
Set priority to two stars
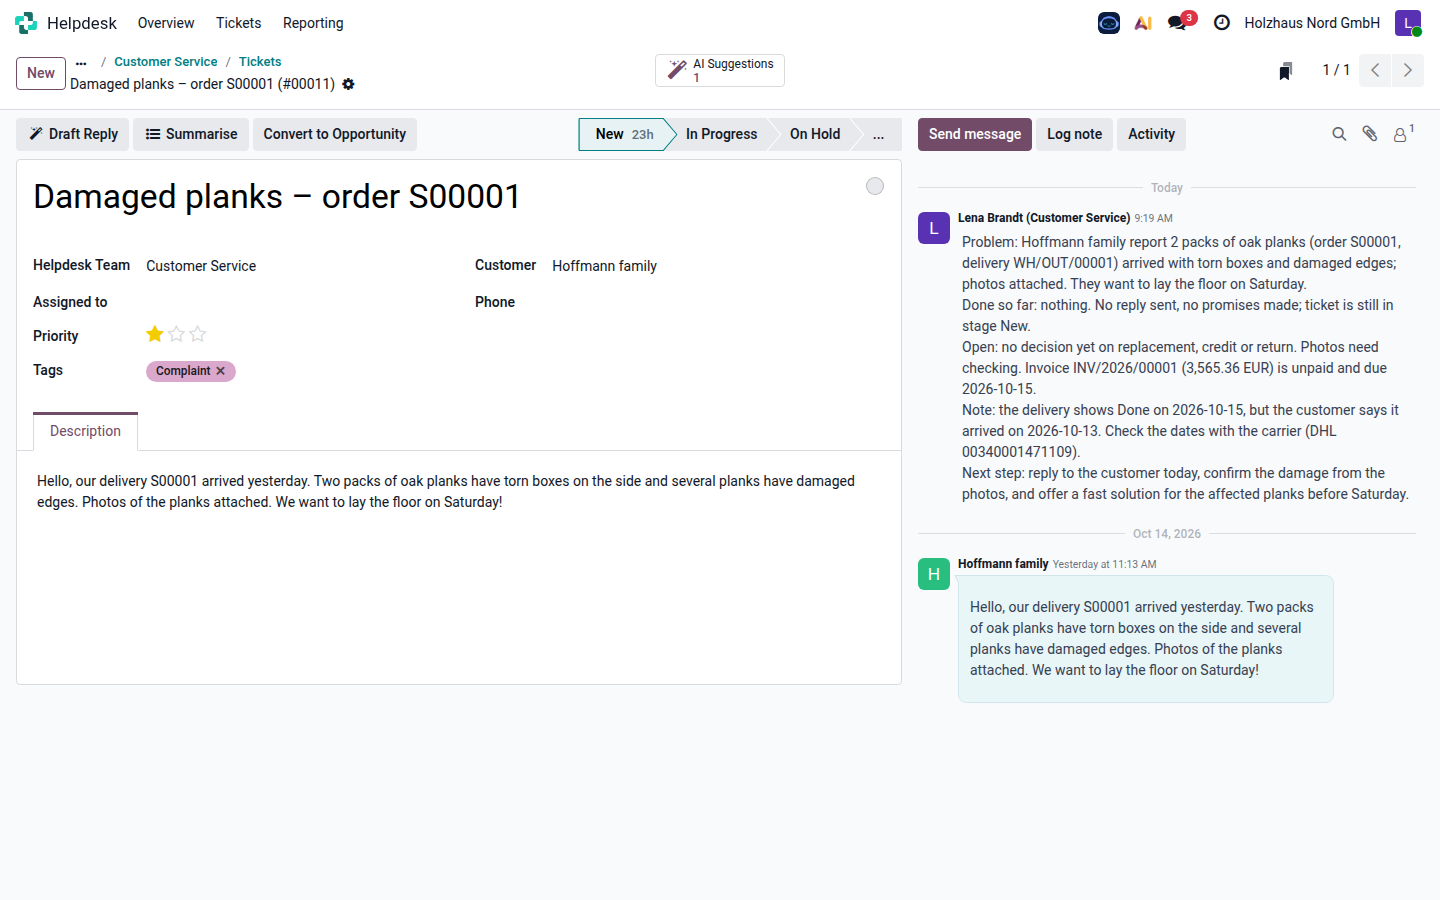[176, 334]
